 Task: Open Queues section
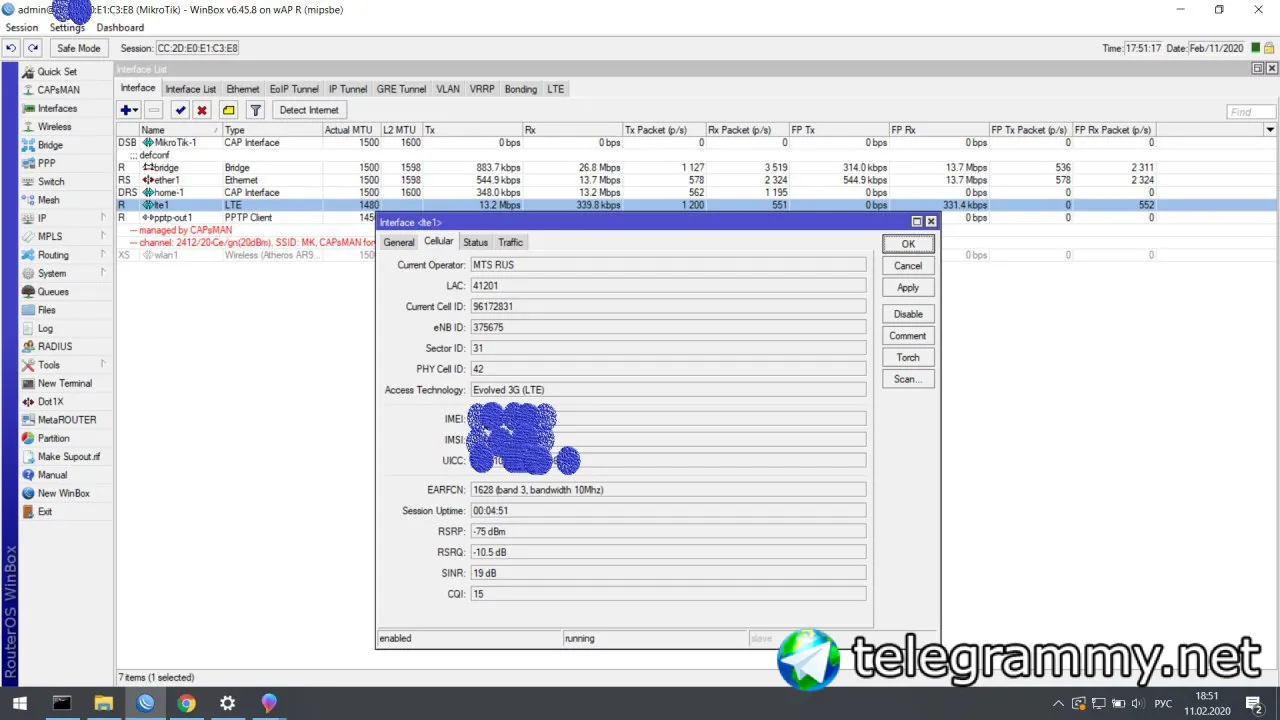(x=53, y=292)
